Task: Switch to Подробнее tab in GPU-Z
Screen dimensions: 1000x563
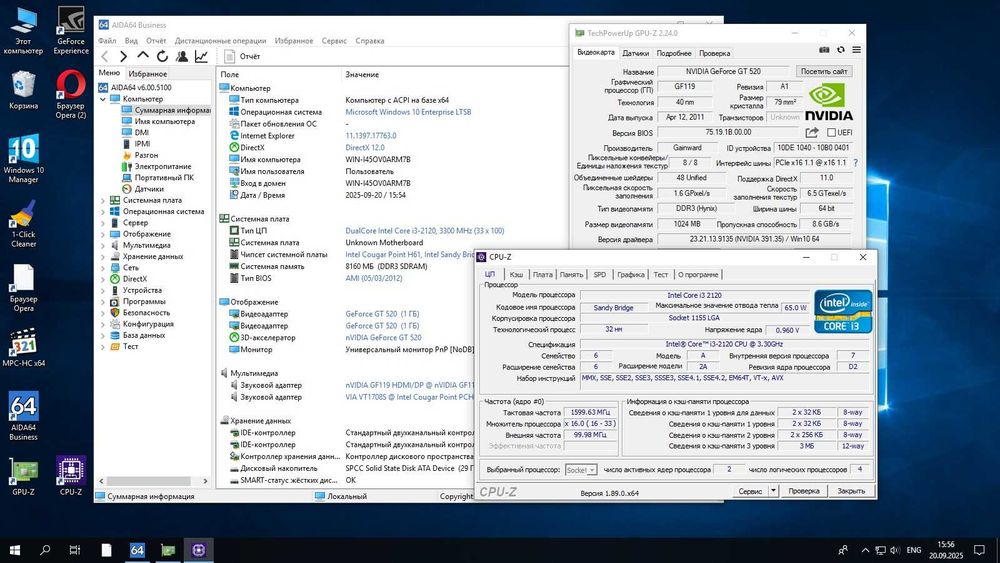Action: 673,54
